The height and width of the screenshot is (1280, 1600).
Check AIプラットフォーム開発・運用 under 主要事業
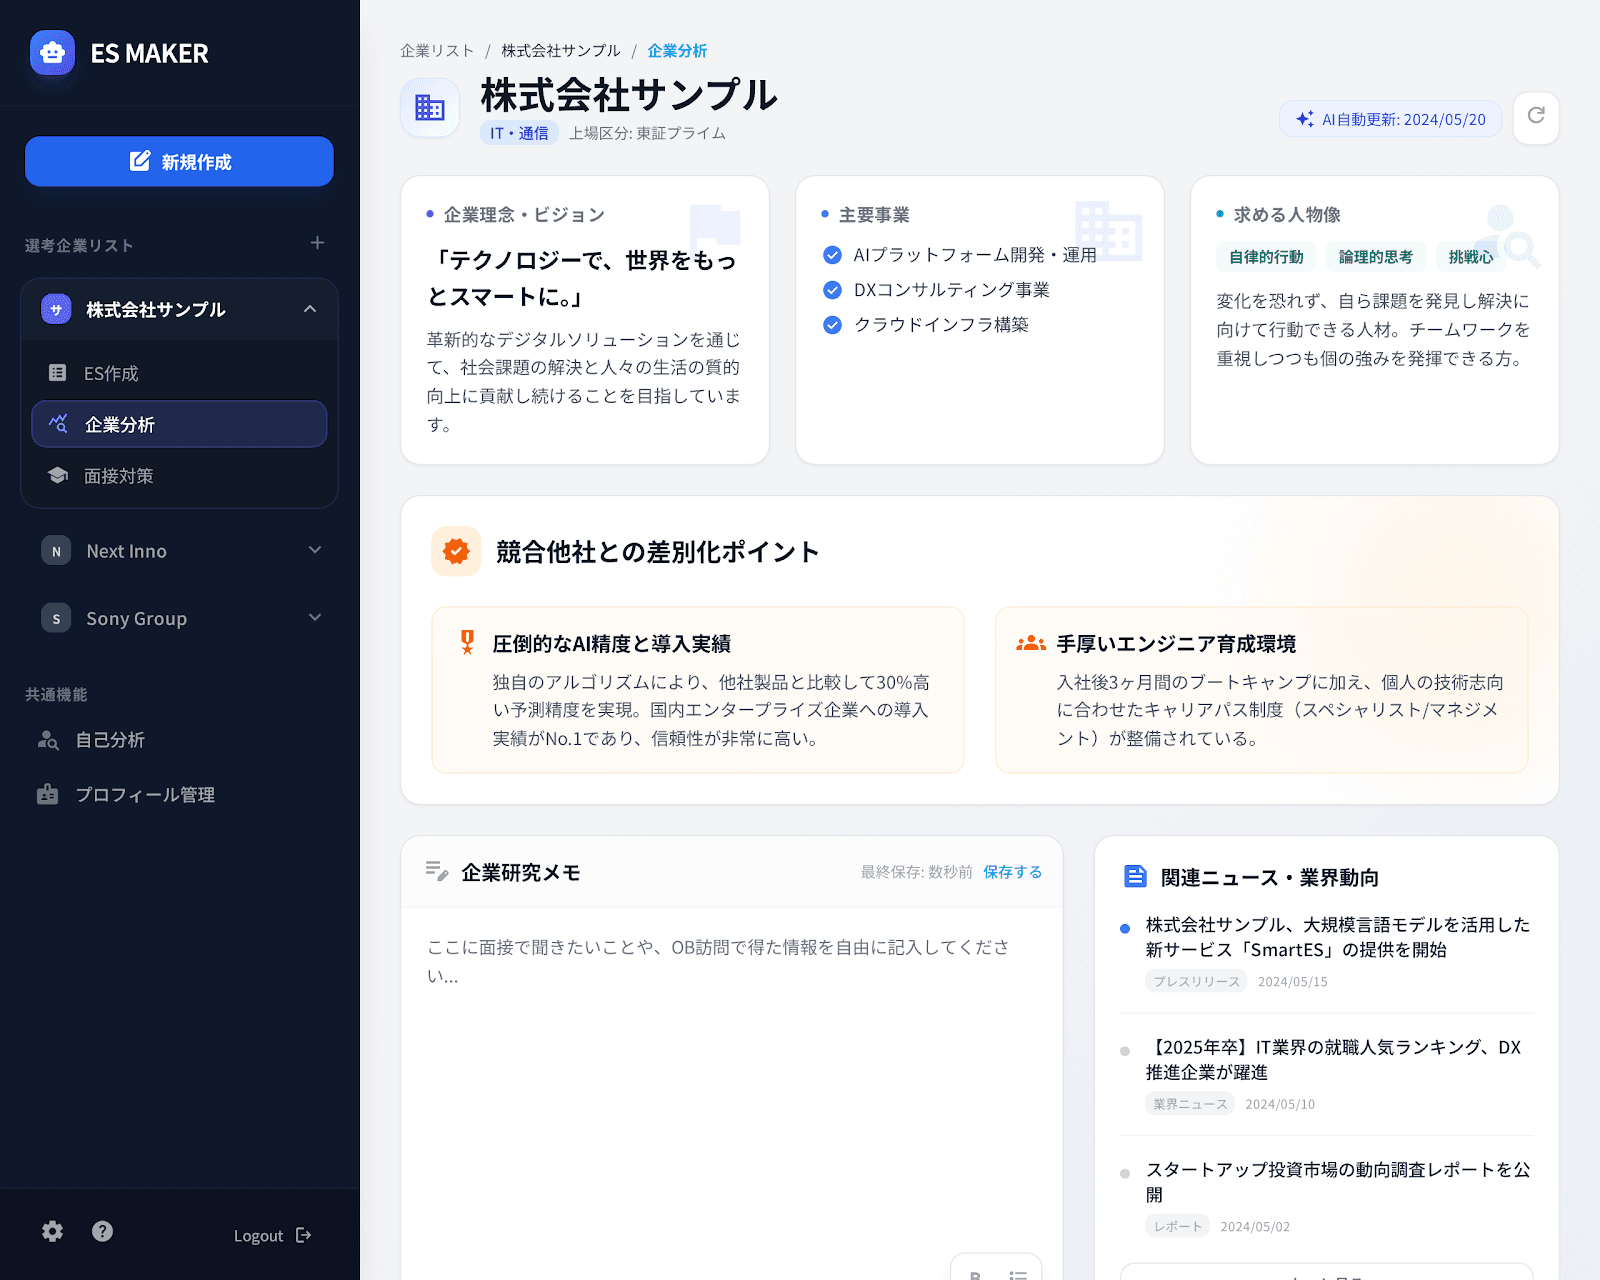coord(833,255)
